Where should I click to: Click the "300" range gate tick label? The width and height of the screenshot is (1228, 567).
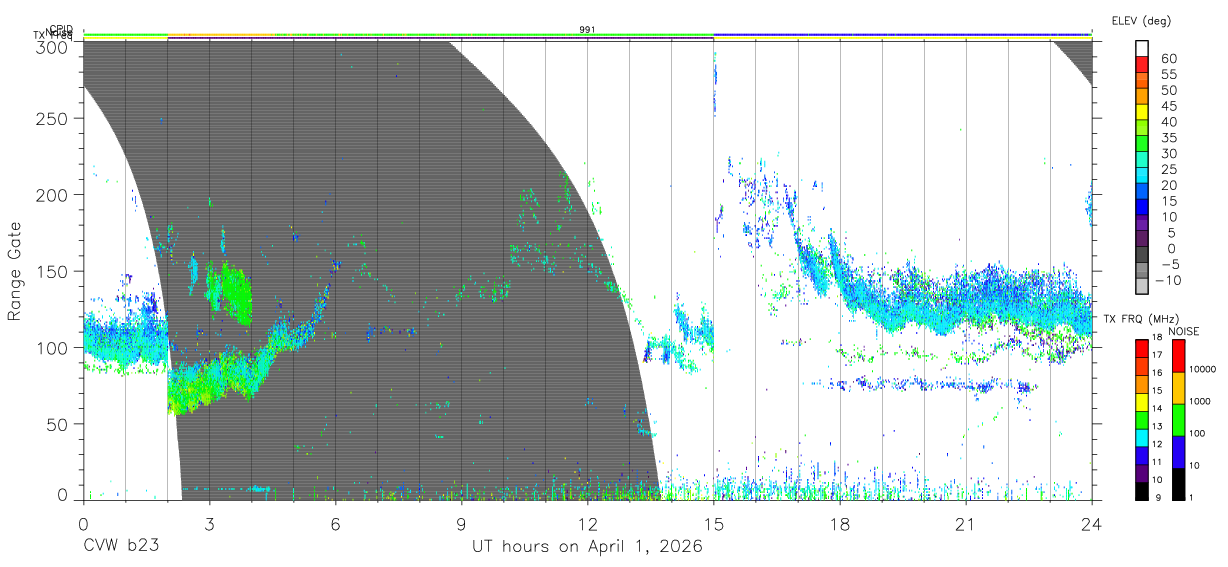click(52, 47)
